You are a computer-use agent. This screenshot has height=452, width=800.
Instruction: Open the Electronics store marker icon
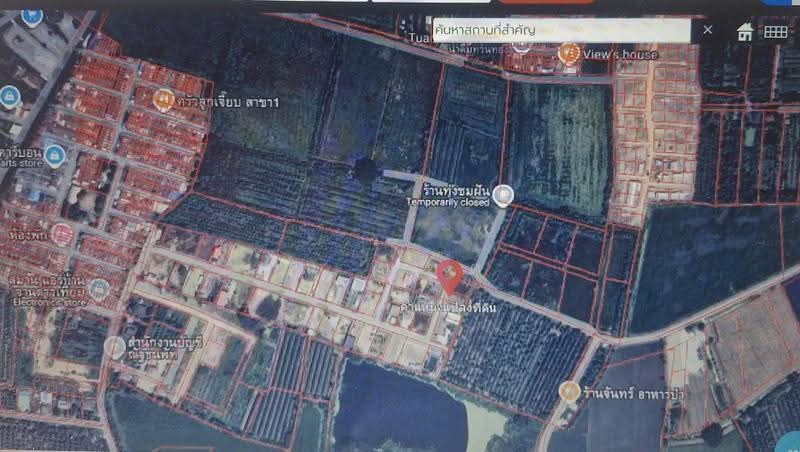pyautogui.click(x=99, y=289)
